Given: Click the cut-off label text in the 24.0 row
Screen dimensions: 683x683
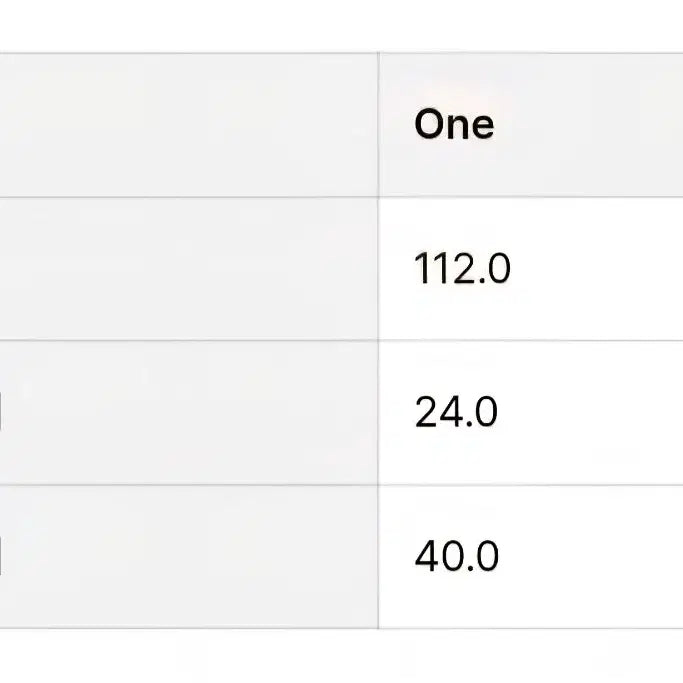Looking at the screenshot, I should [x=1, y=413].
